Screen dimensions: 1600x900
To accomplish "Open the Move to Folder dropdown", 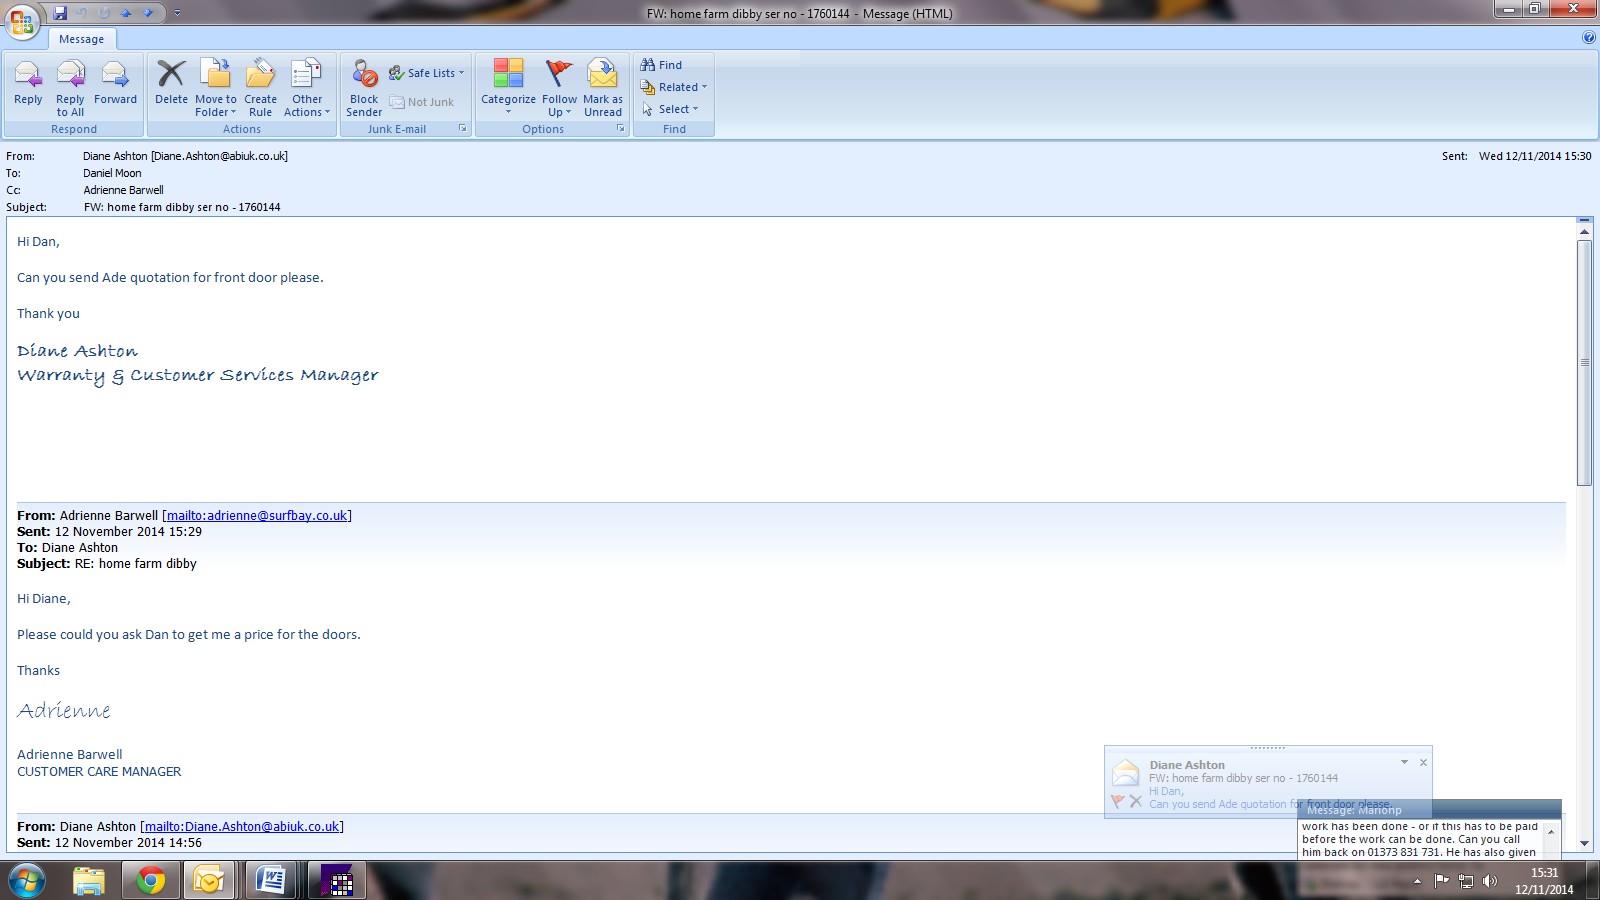I will coord(216,85).
